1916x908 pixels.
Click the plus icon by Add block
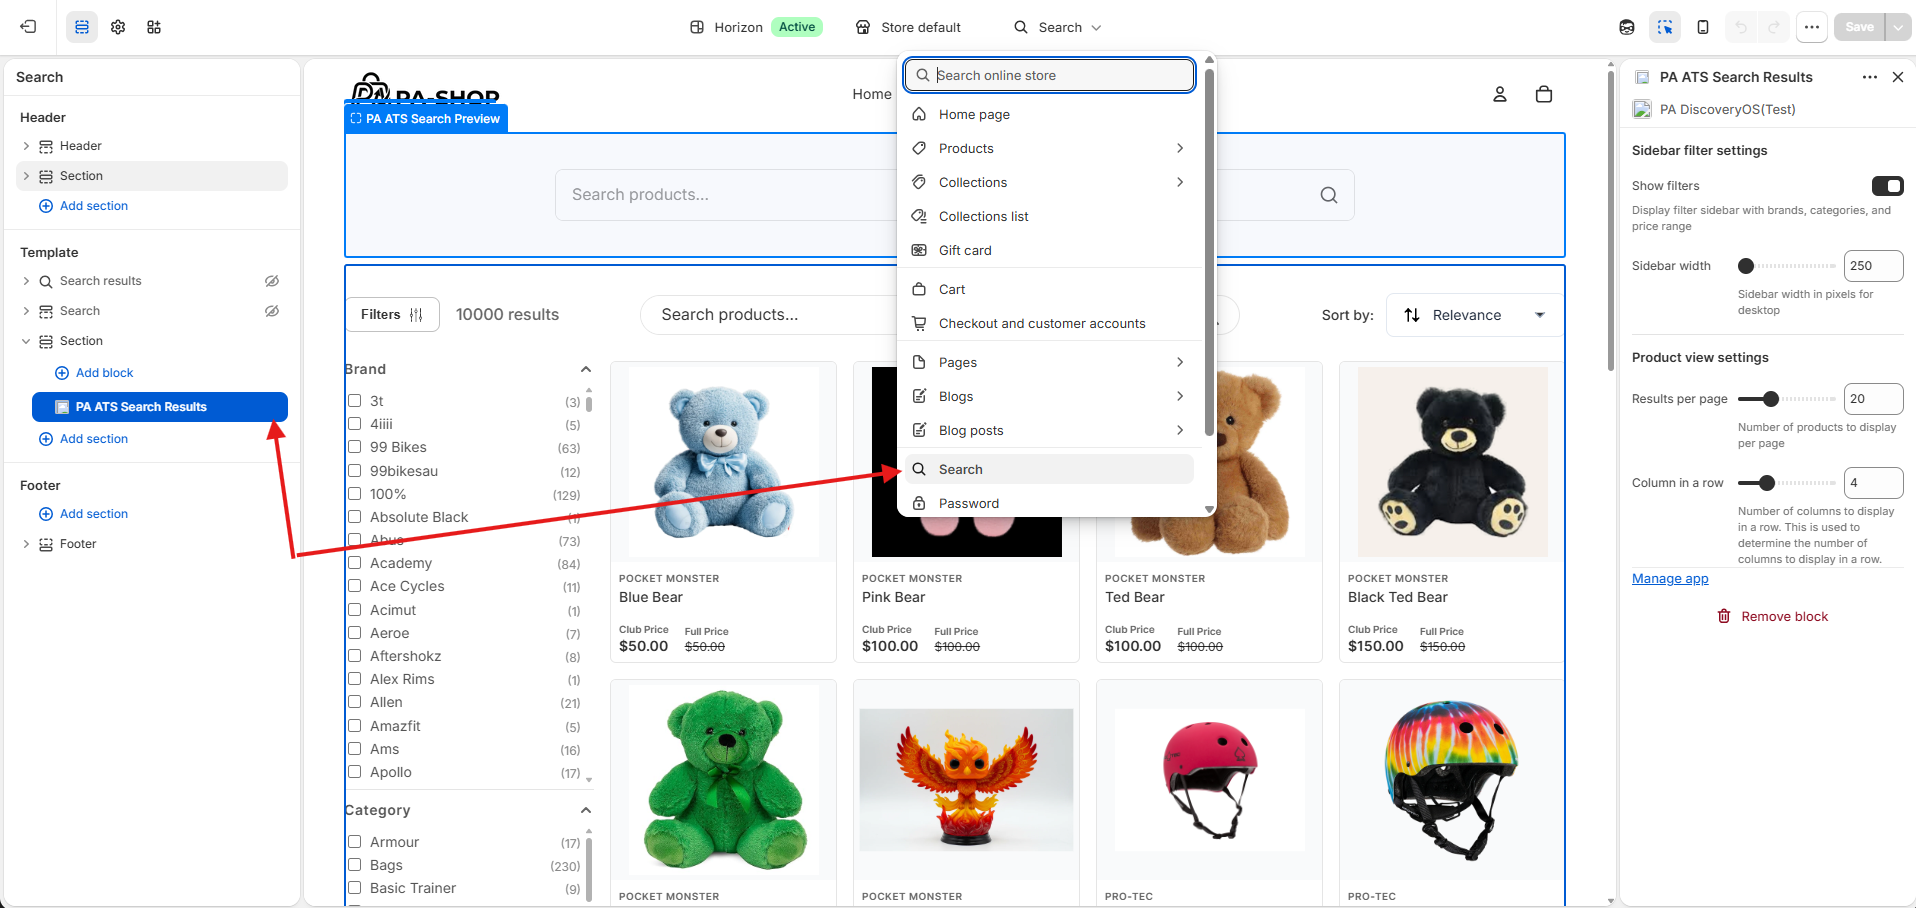(x=62, y=373)
